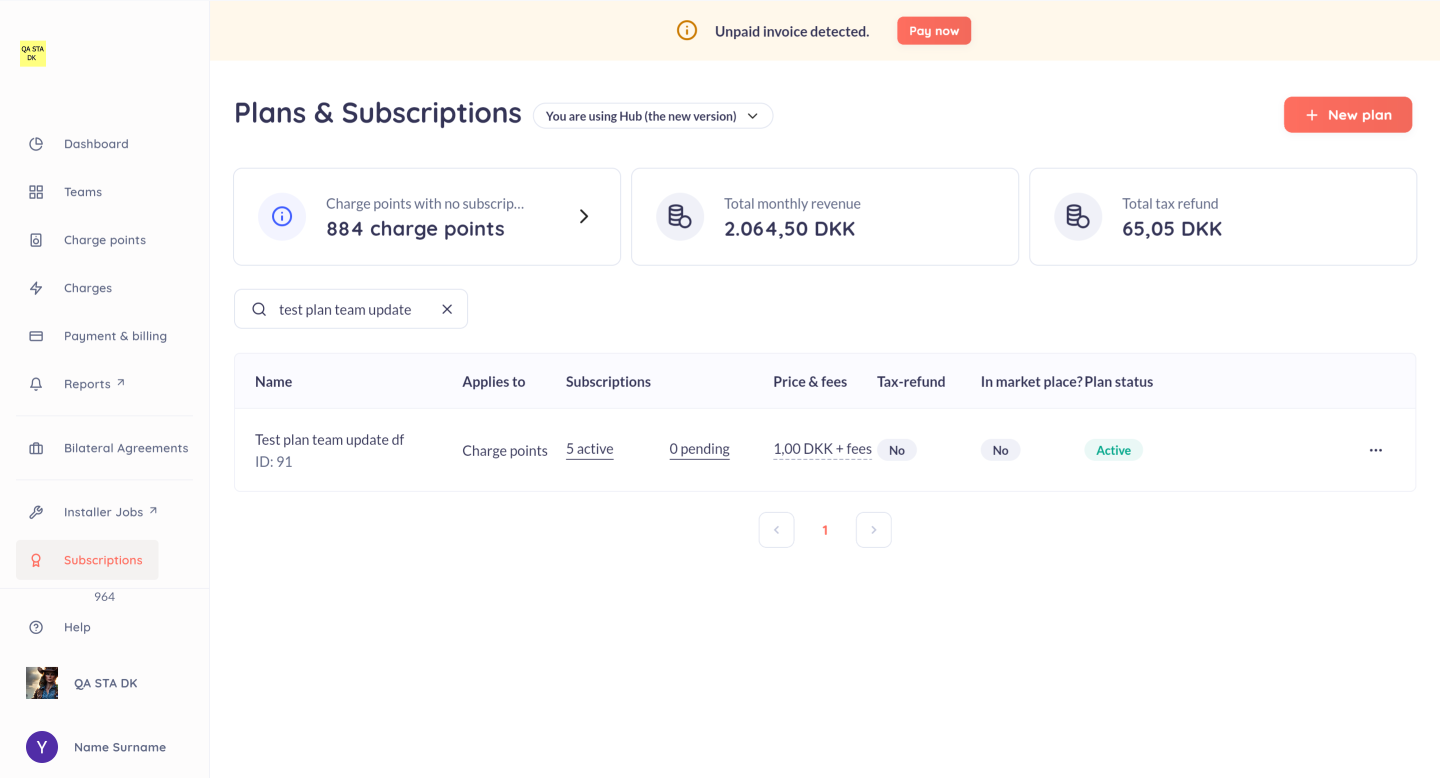This screenshot has height=778, width=1443.
Task: Create a New plan
Action: tap(1347, 115)
